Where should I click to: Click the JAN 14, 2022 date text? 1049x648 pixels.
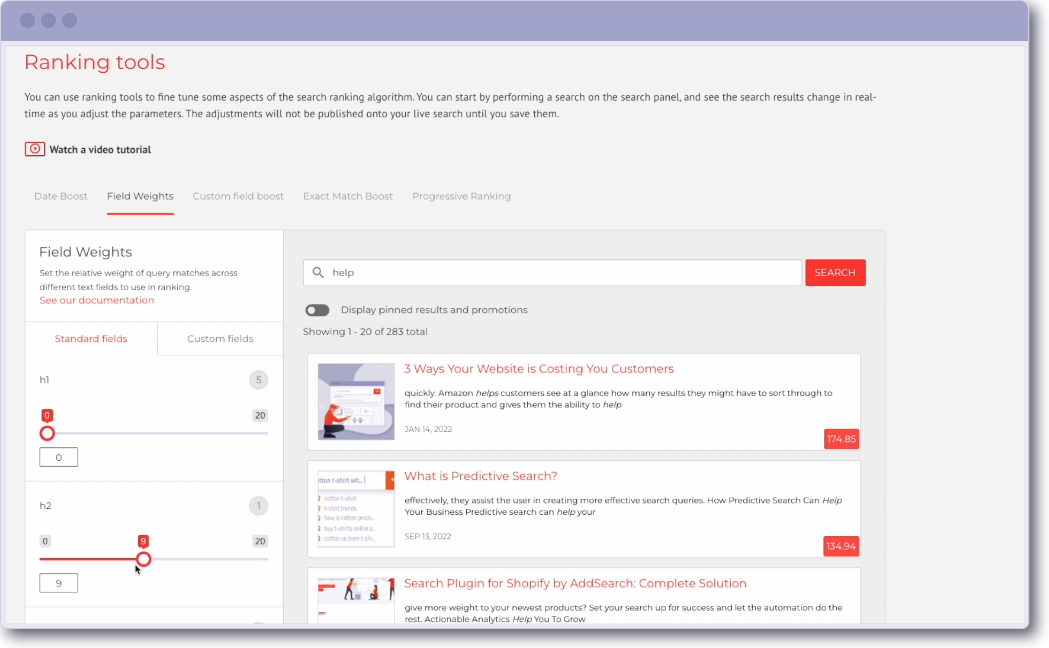(x=428, y=429)
